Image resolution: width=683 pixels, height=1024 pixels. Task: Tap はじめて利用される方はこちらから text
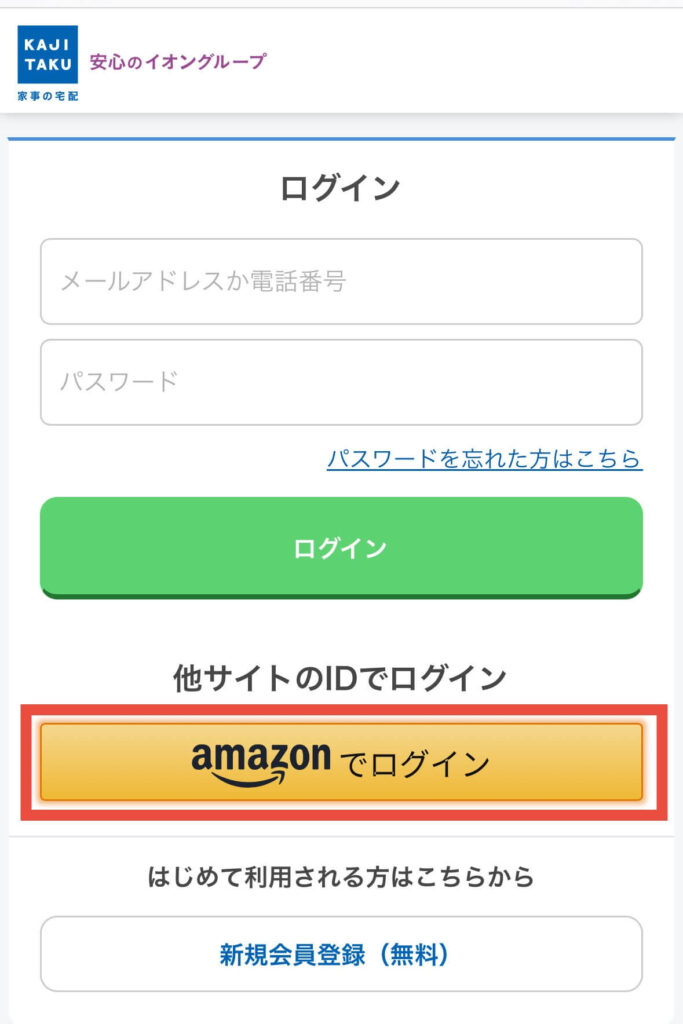pos(340,876)
